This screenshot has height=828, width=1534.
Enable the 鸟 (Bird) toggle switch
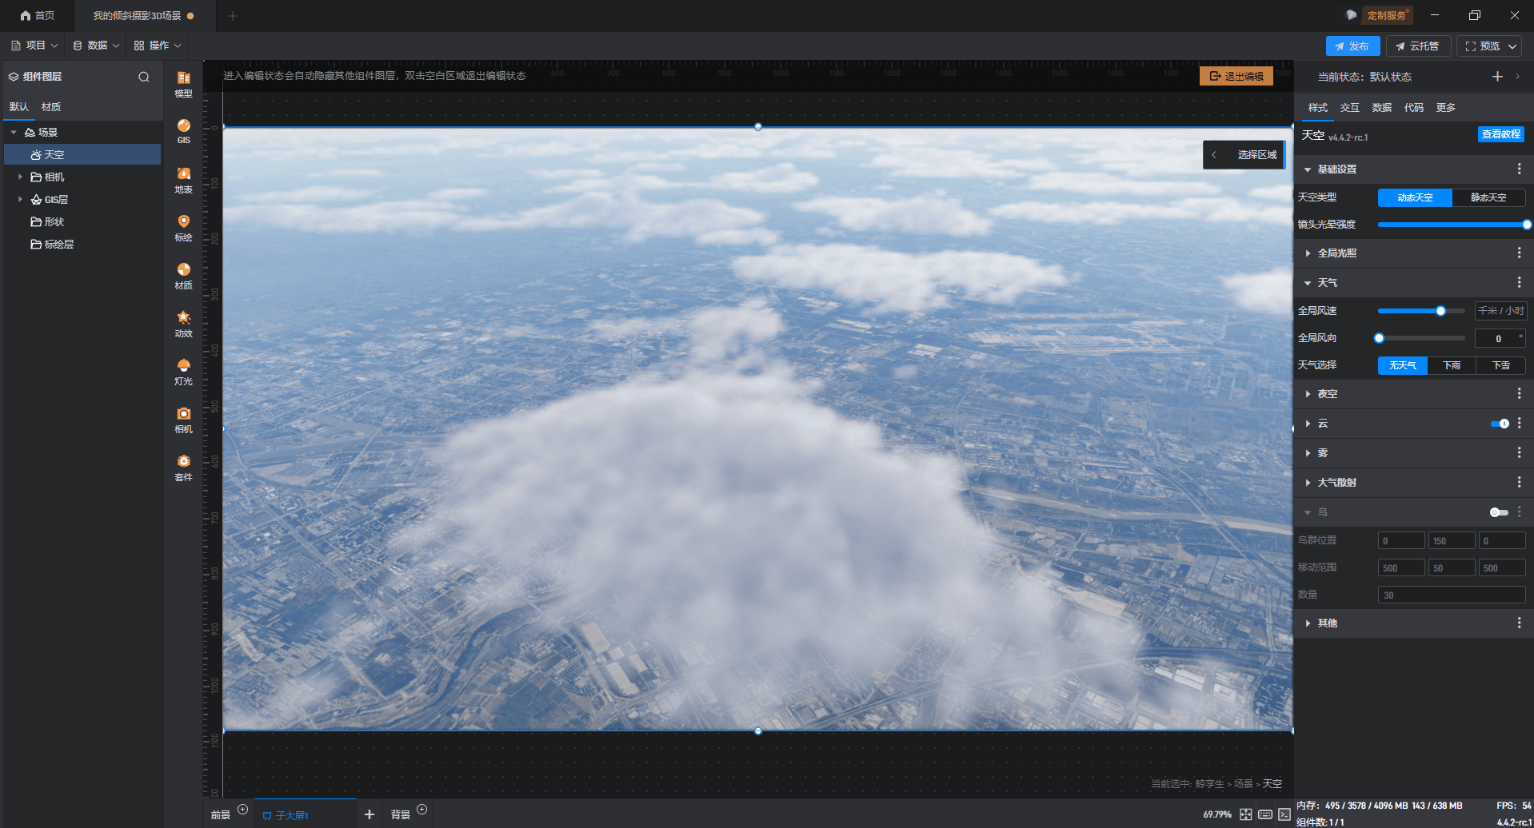pos(1498,512)
